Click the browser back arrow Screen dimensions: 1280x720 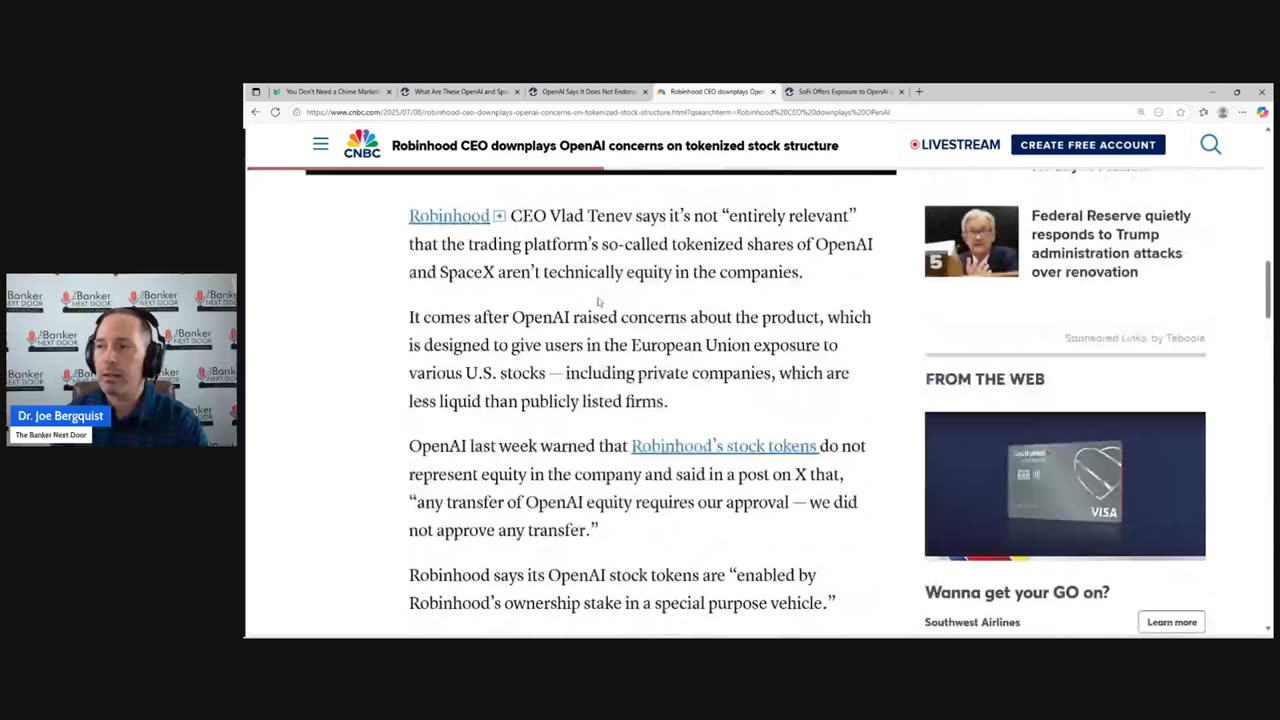(255, 112)
